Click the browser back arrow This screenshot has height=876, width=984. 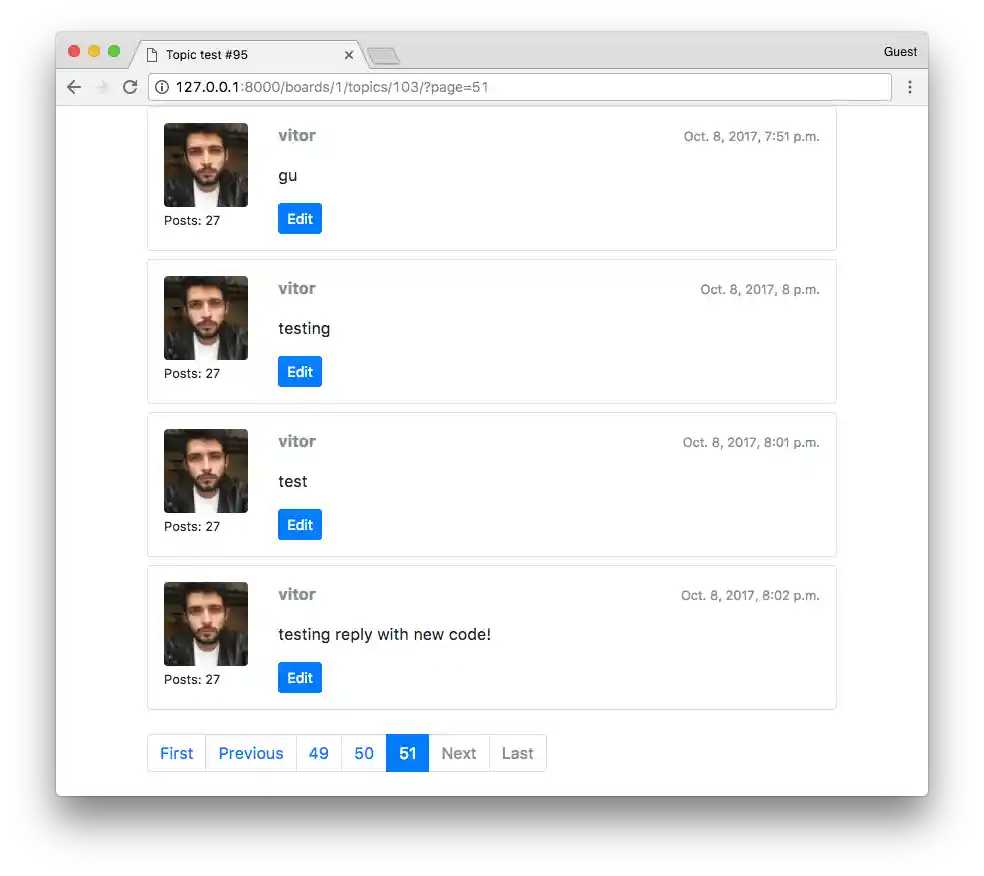tap(74, 87)
